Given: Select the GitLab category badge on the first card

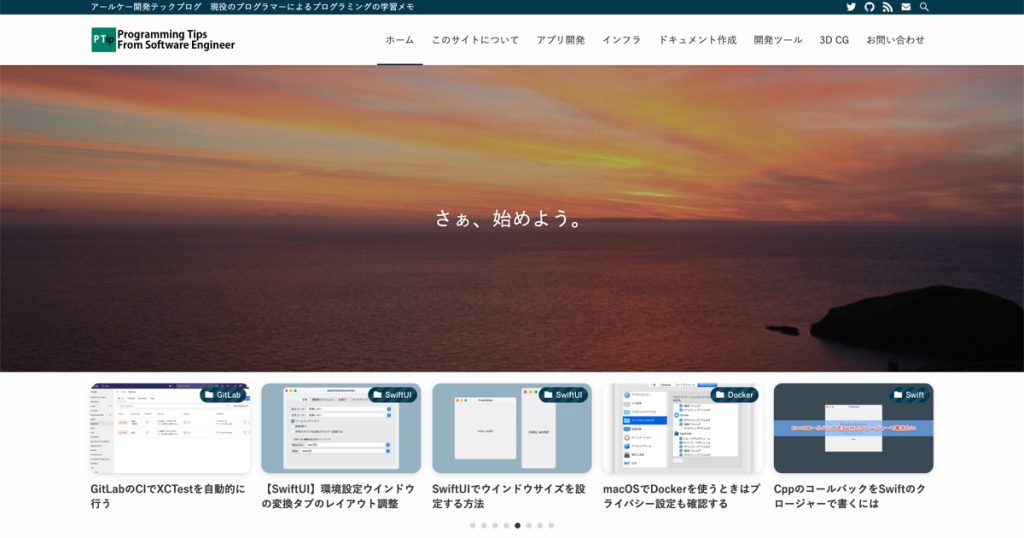Looking at the screenshot, I should (222, 395).
